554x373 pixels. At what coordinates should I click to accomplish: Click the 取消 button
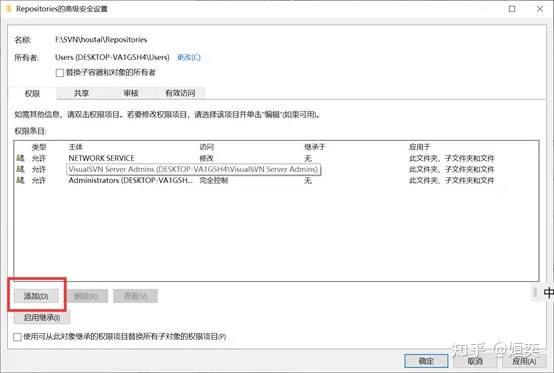[475, 361]
